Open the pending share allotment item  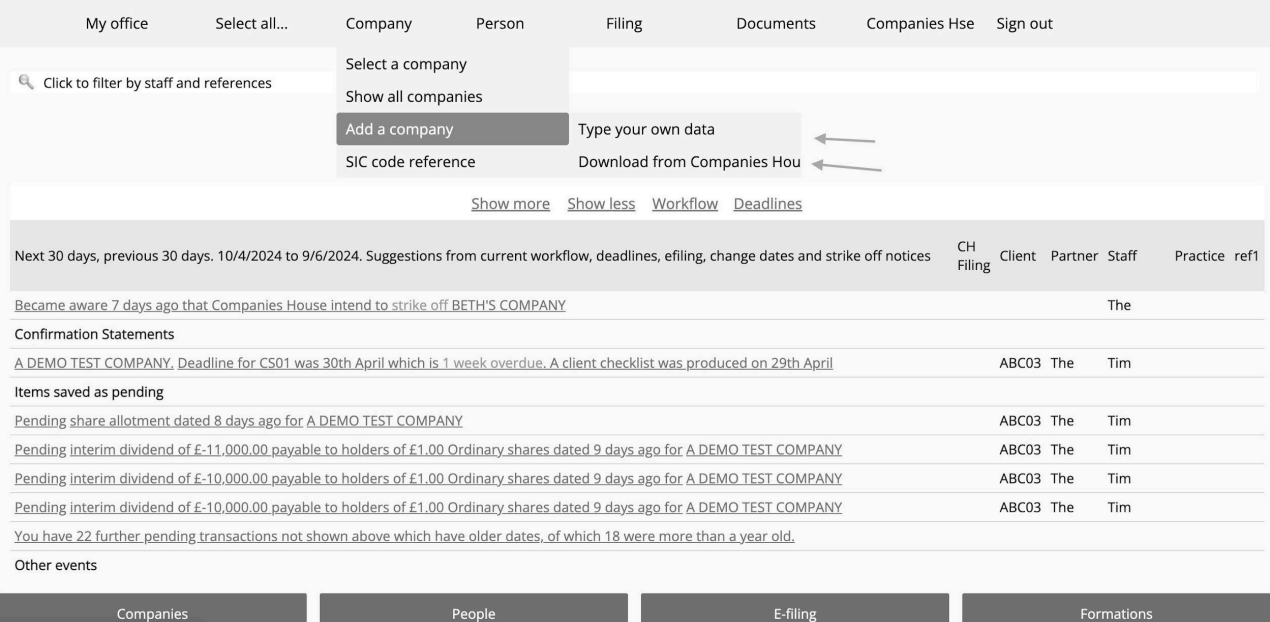point(238,421)
